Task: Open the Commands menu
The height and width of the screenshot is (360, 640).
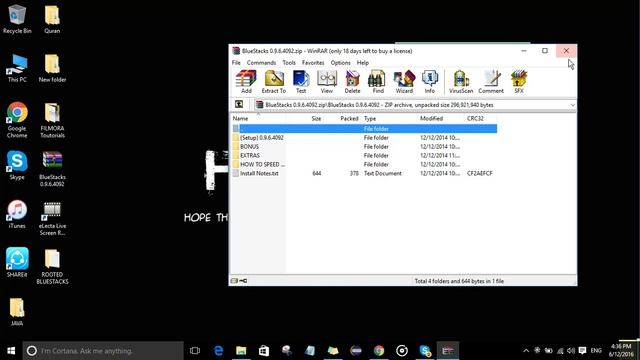Action: tap(261, 62)
